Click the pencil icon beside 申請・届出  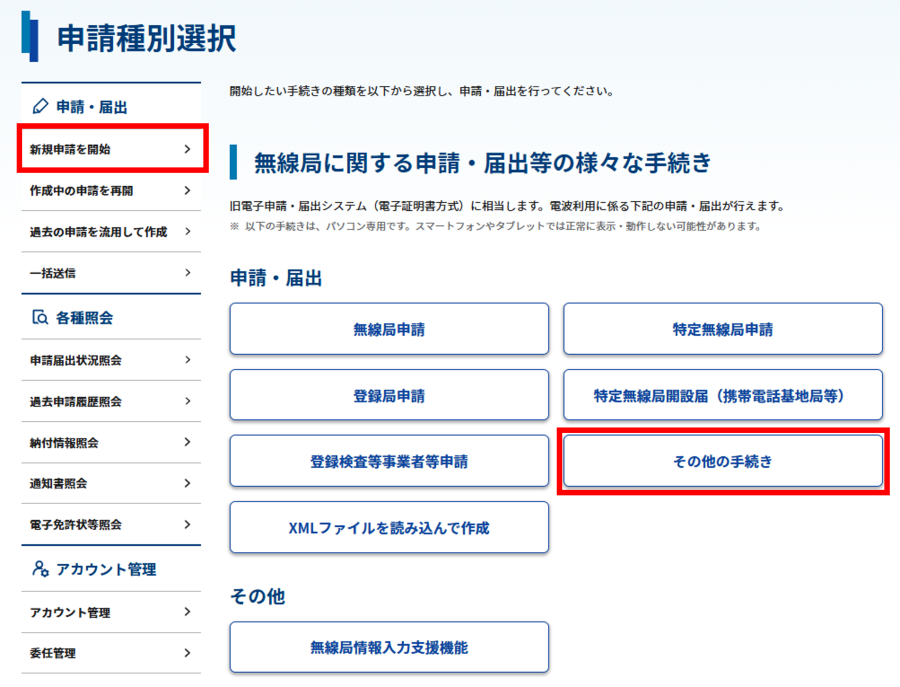click(x=40, y=106)
